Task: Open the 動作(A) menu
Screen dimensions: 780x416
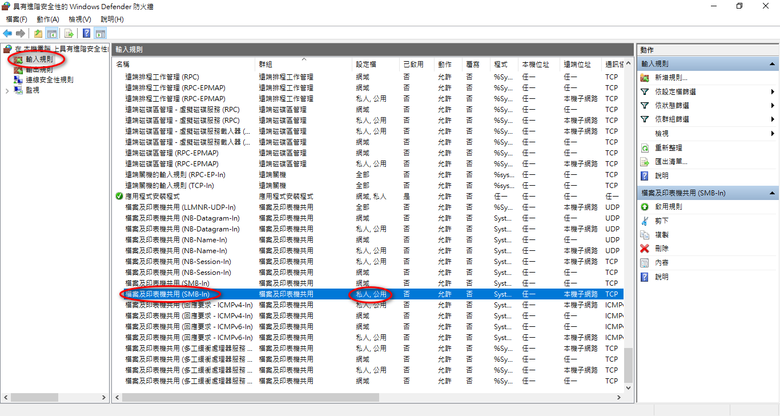Action: click(x=48, y=19)
